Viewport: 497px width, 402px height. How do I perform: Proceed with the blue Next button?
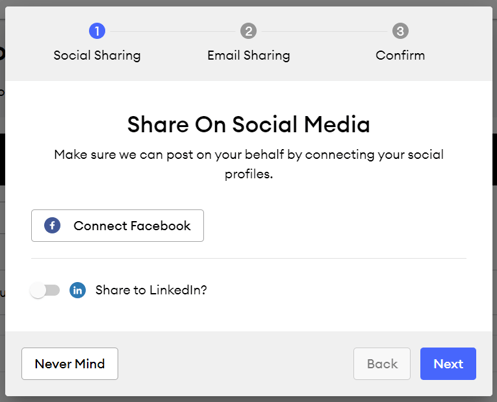pos(448,364)
